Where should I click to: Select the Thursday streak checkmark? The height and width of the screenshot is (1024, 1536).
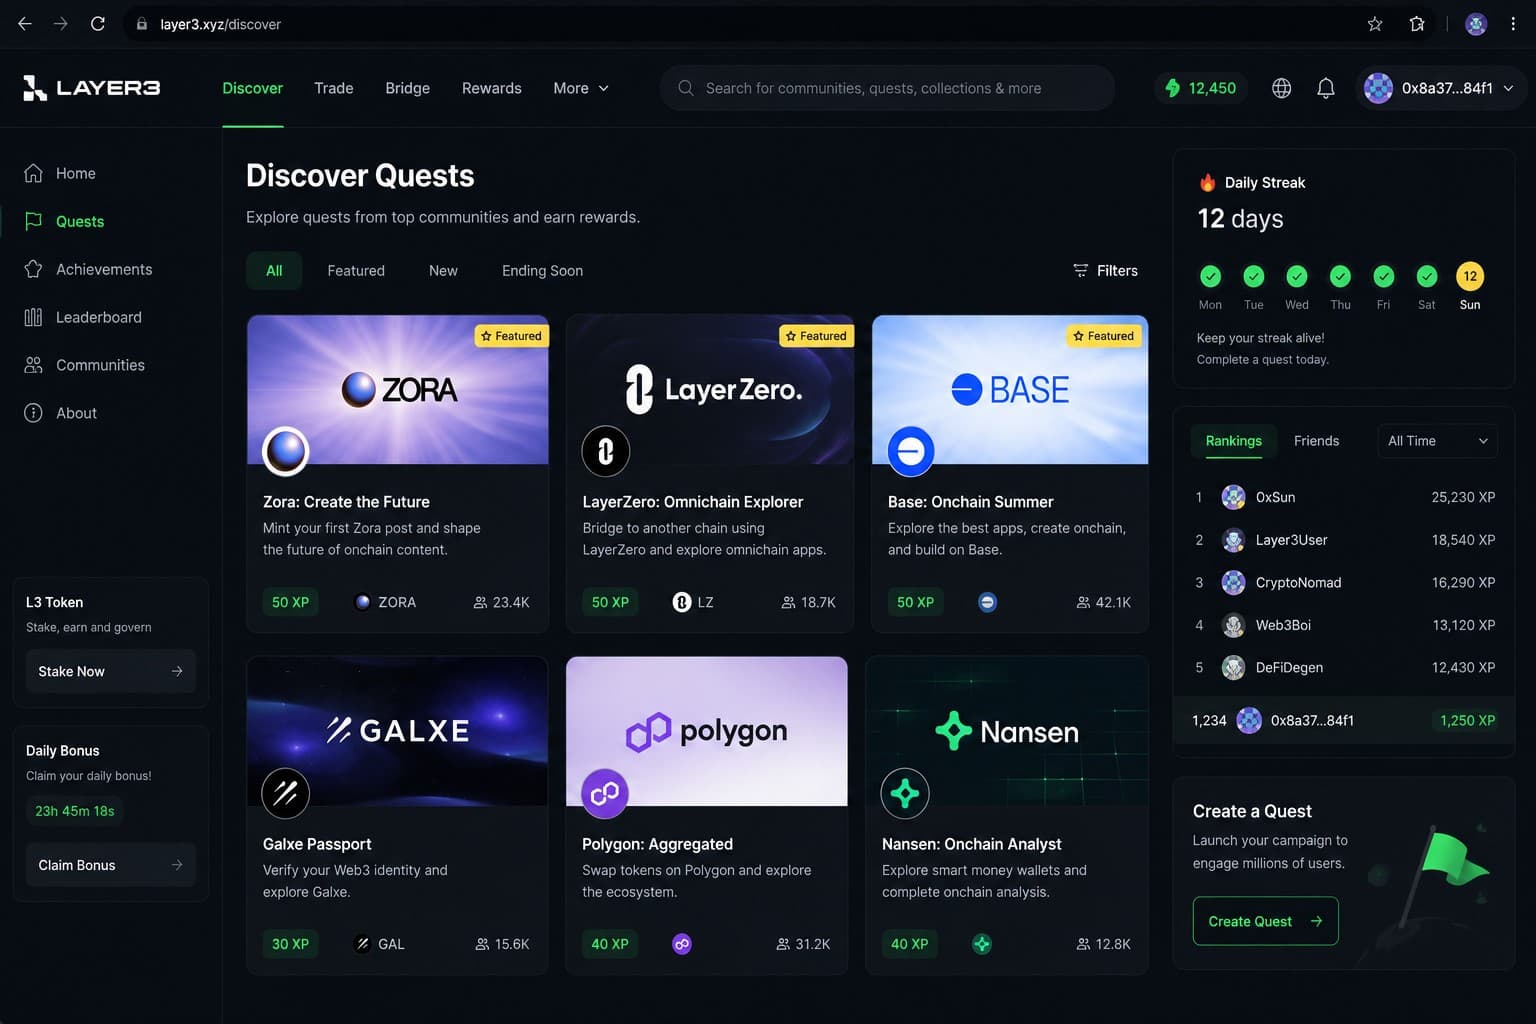pyautogui.click(x=1340, y=276)
